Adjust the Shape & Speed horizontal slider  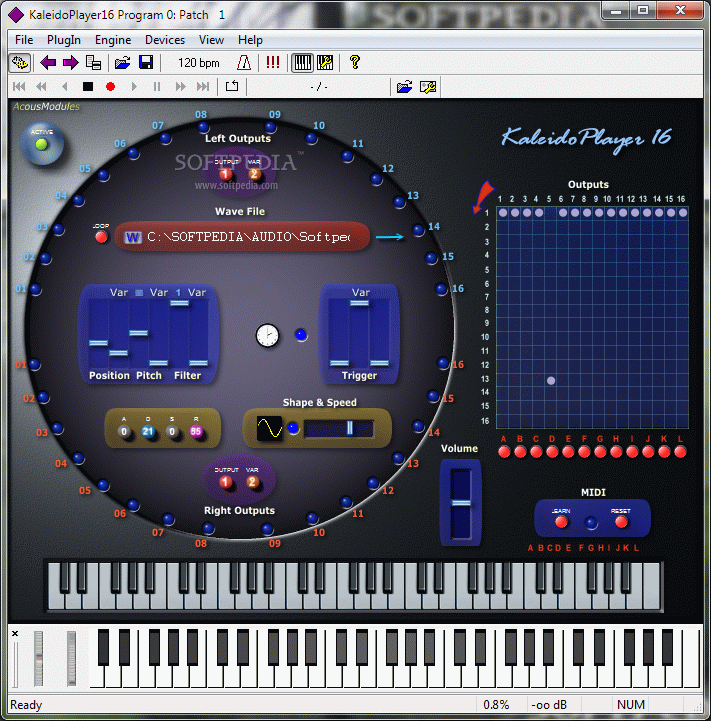[338, 428]
